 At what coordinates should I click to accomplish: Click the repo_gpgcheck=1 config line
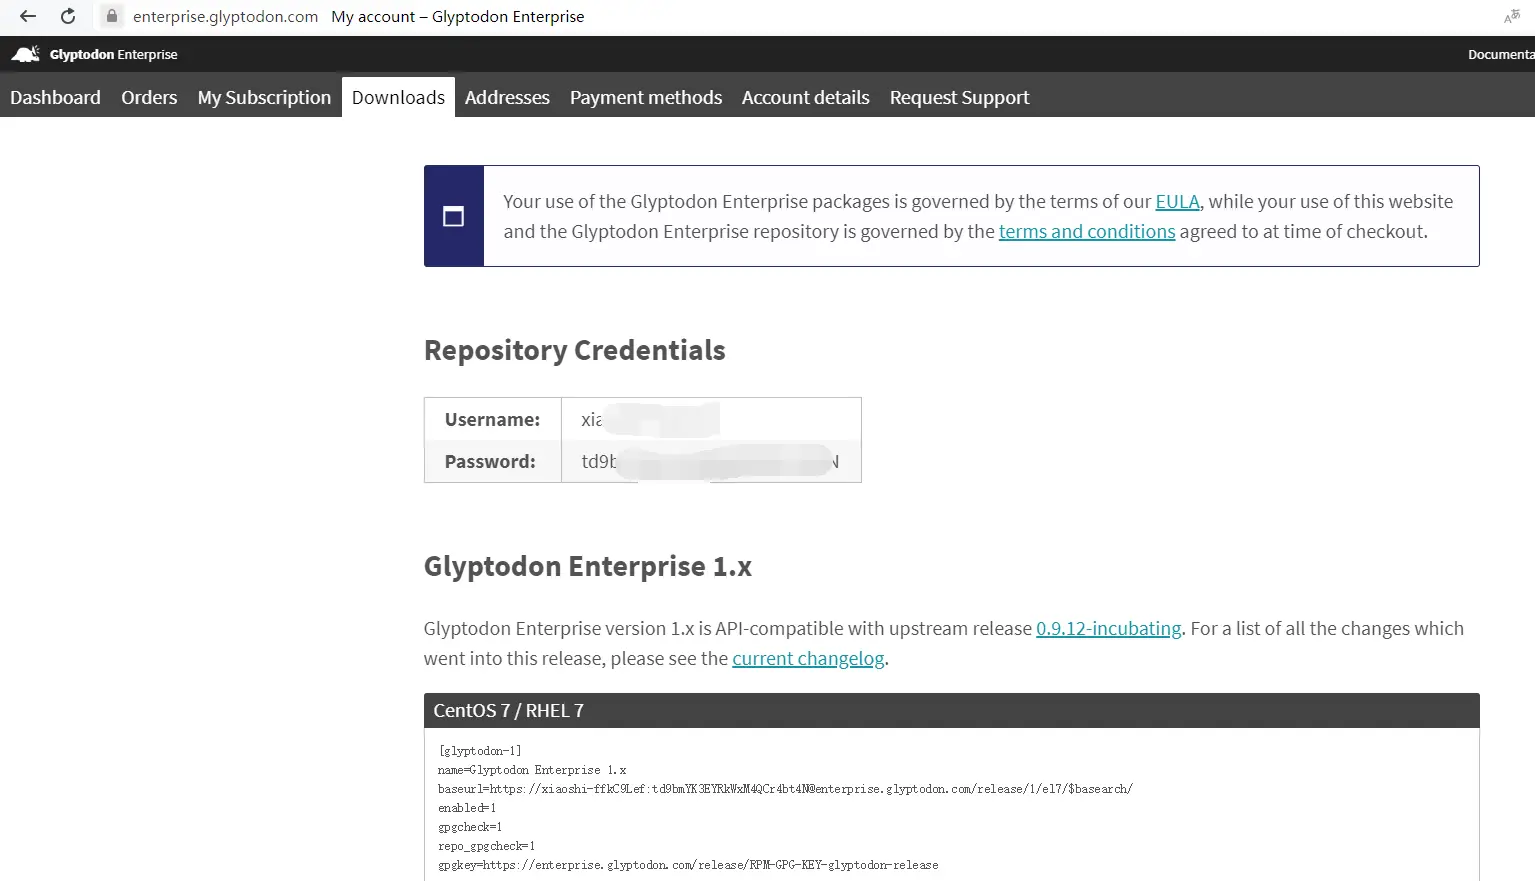tap(486, 845)
